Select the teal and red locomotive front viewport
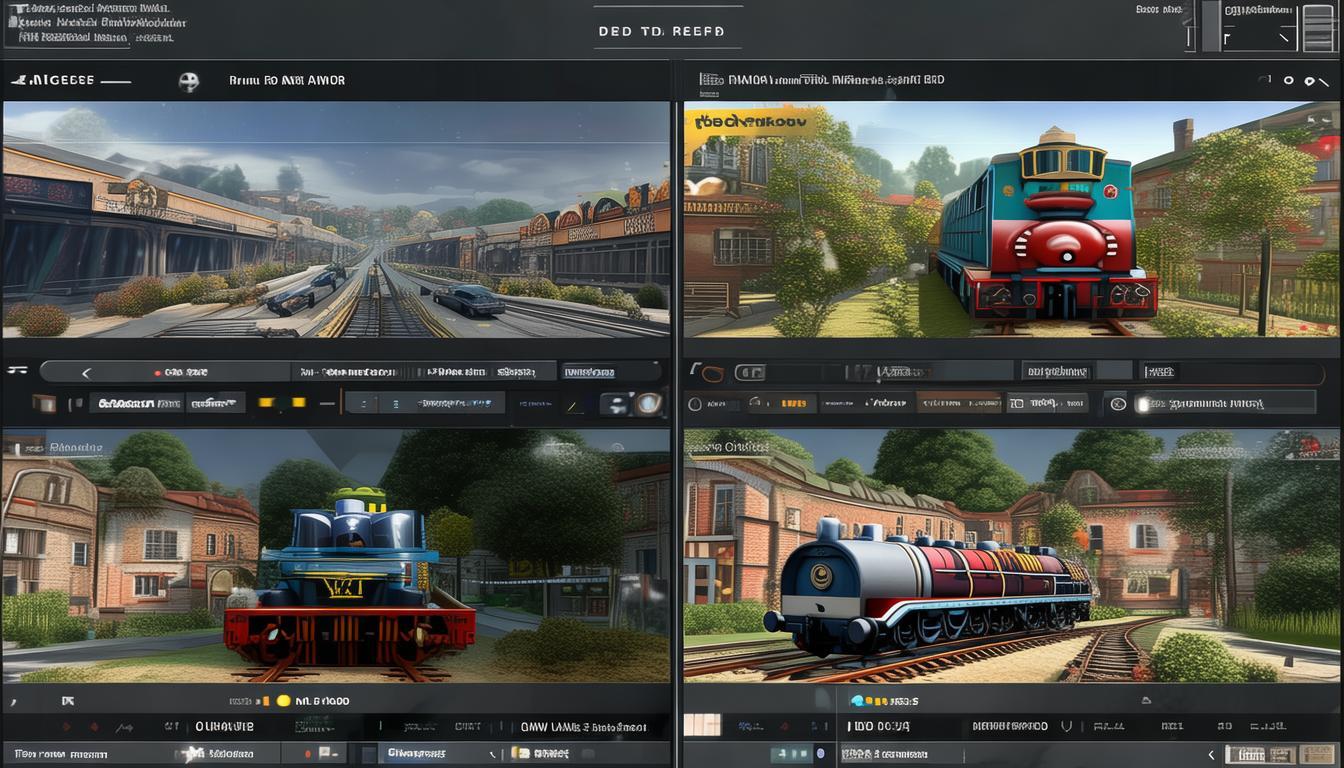Image resolution: width=1344 pixels, height=768 pixels. point(1011,219)
